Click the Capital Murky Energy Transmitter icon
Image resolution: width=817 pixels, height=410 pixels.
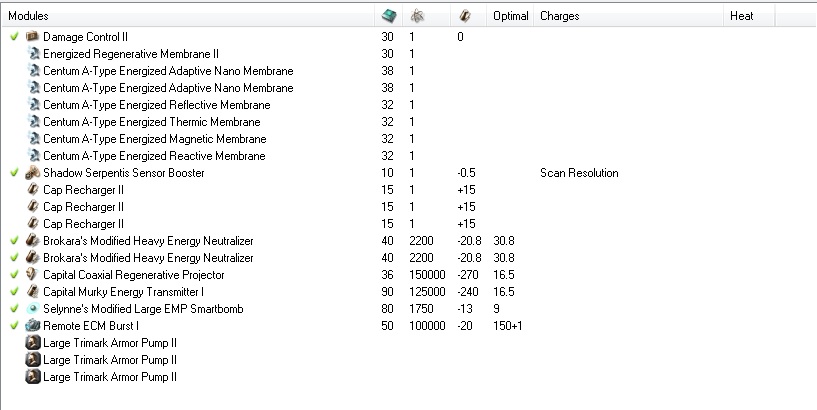[x=33, y=292]
